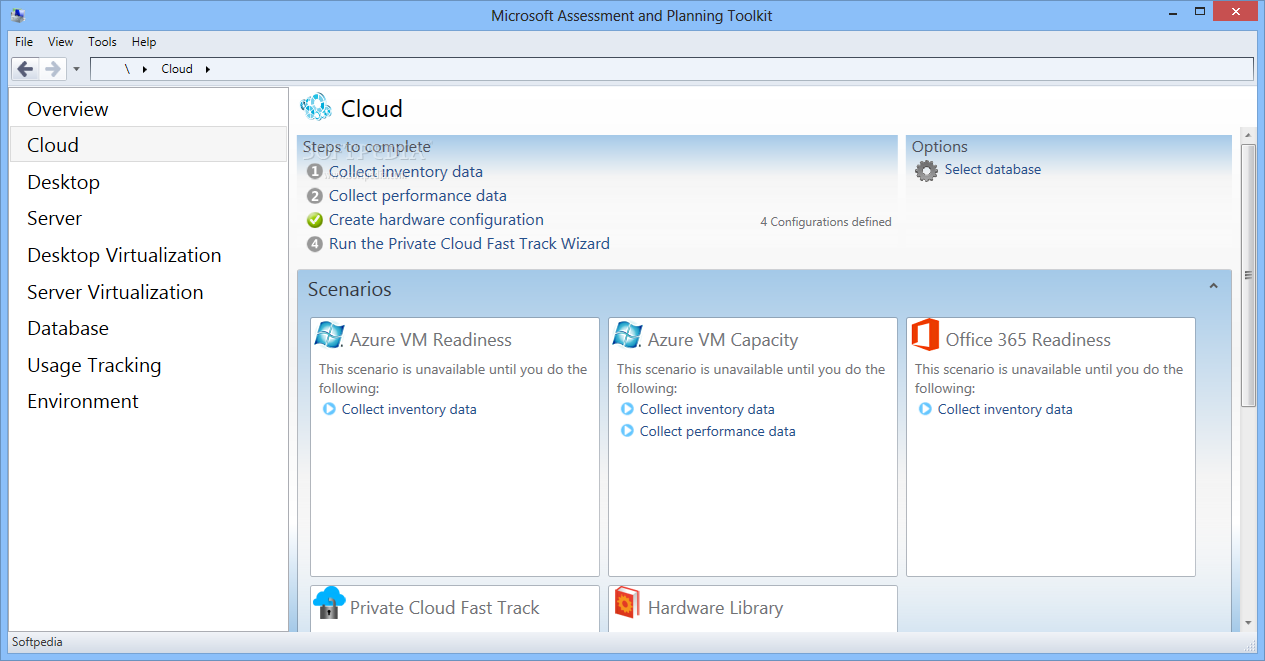Click the Select database gear icon
This screenshot has height=661, width=1265.
(x=927, y=171)
